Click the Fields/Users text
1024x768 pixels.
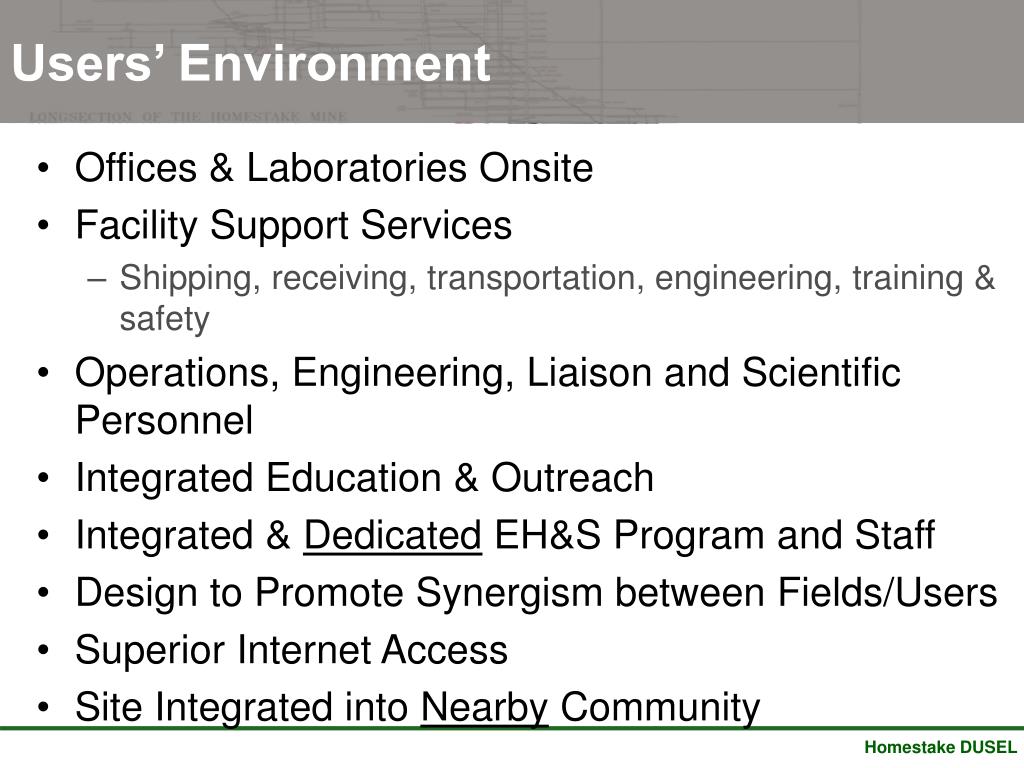coord(888,593)
